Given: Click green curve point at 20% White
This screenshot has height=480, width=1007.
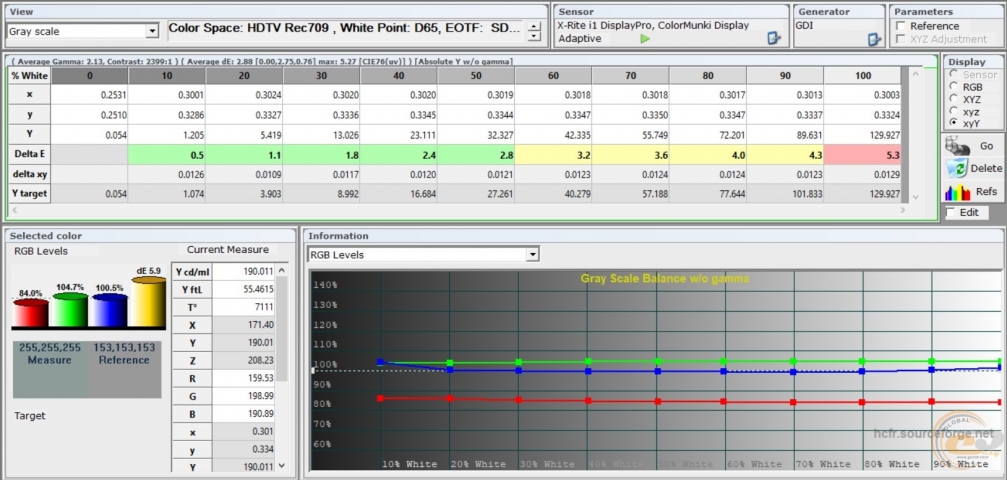Looking at the screenshot, I should click(450, 362).
